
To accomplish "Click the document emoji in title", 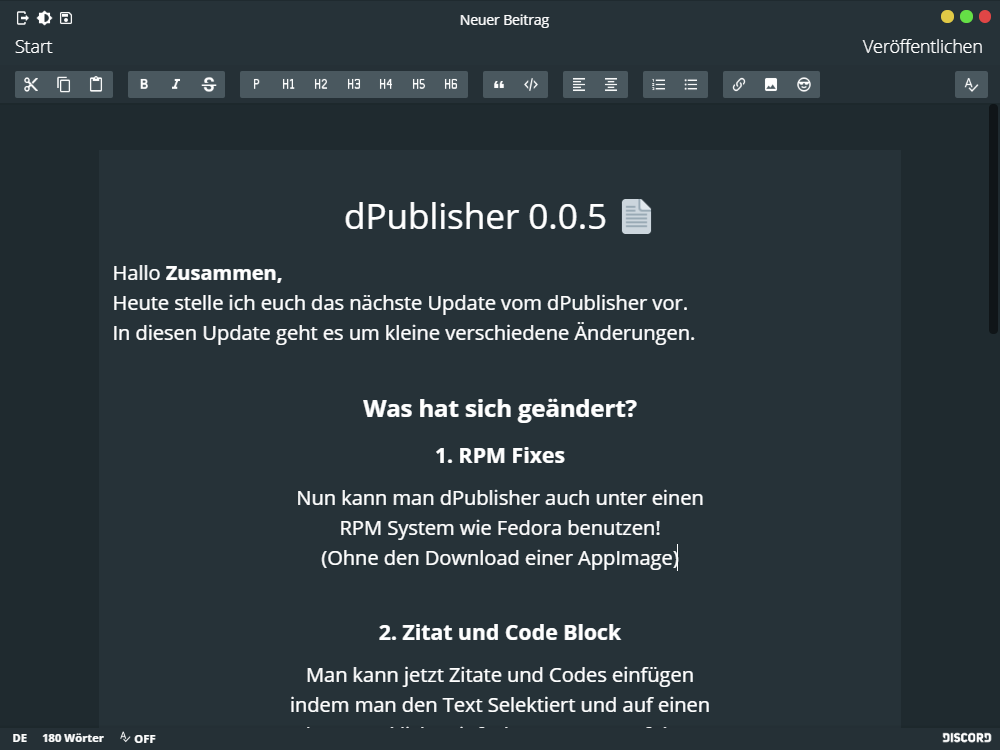I will (x=636, y=217).
